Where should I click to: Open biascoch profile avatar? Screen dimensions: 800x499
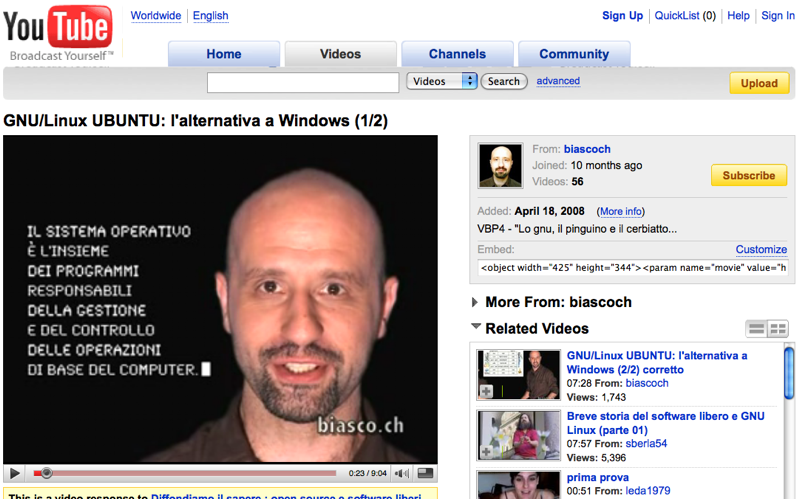tap(500, 166)
